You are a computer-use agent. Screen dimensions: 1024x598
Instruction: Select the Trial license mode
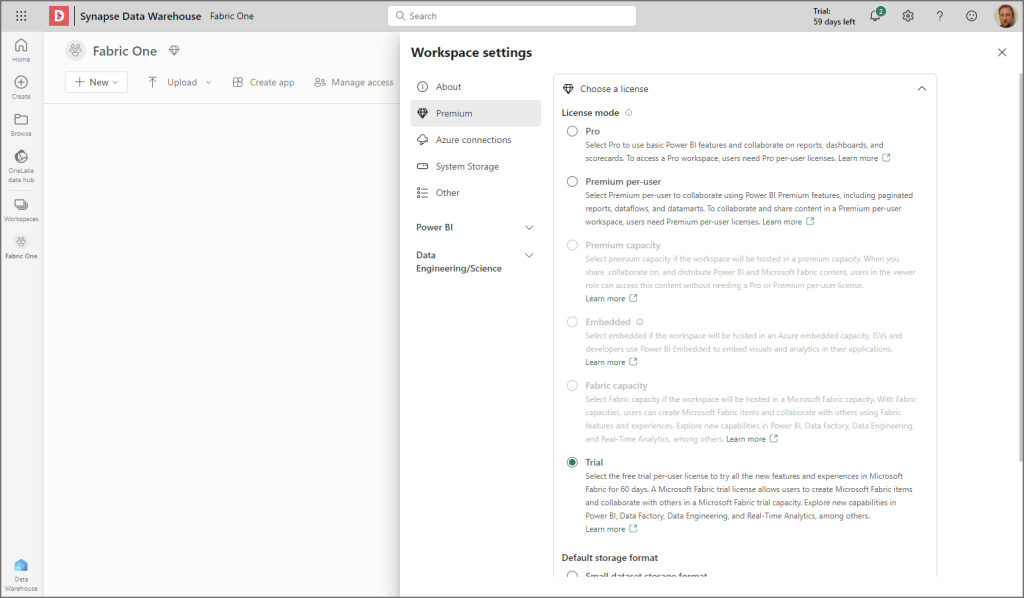tap(572, 462)
